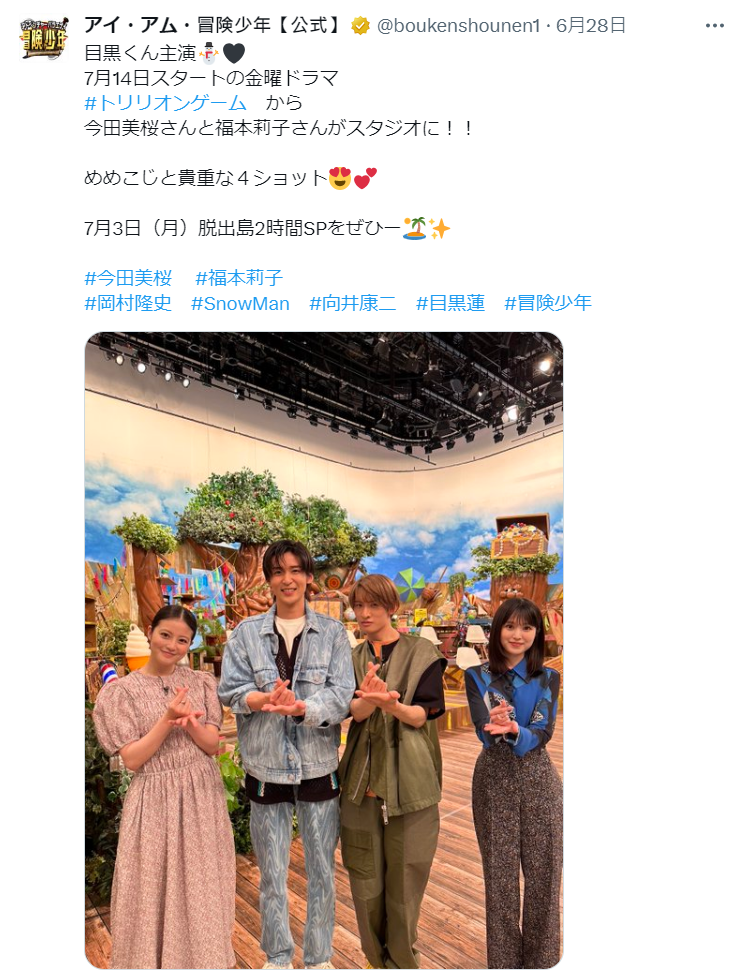The width and height of the screenshot is (747, 976).
Task: Click the black heart emoji
Action: (233, 54)
